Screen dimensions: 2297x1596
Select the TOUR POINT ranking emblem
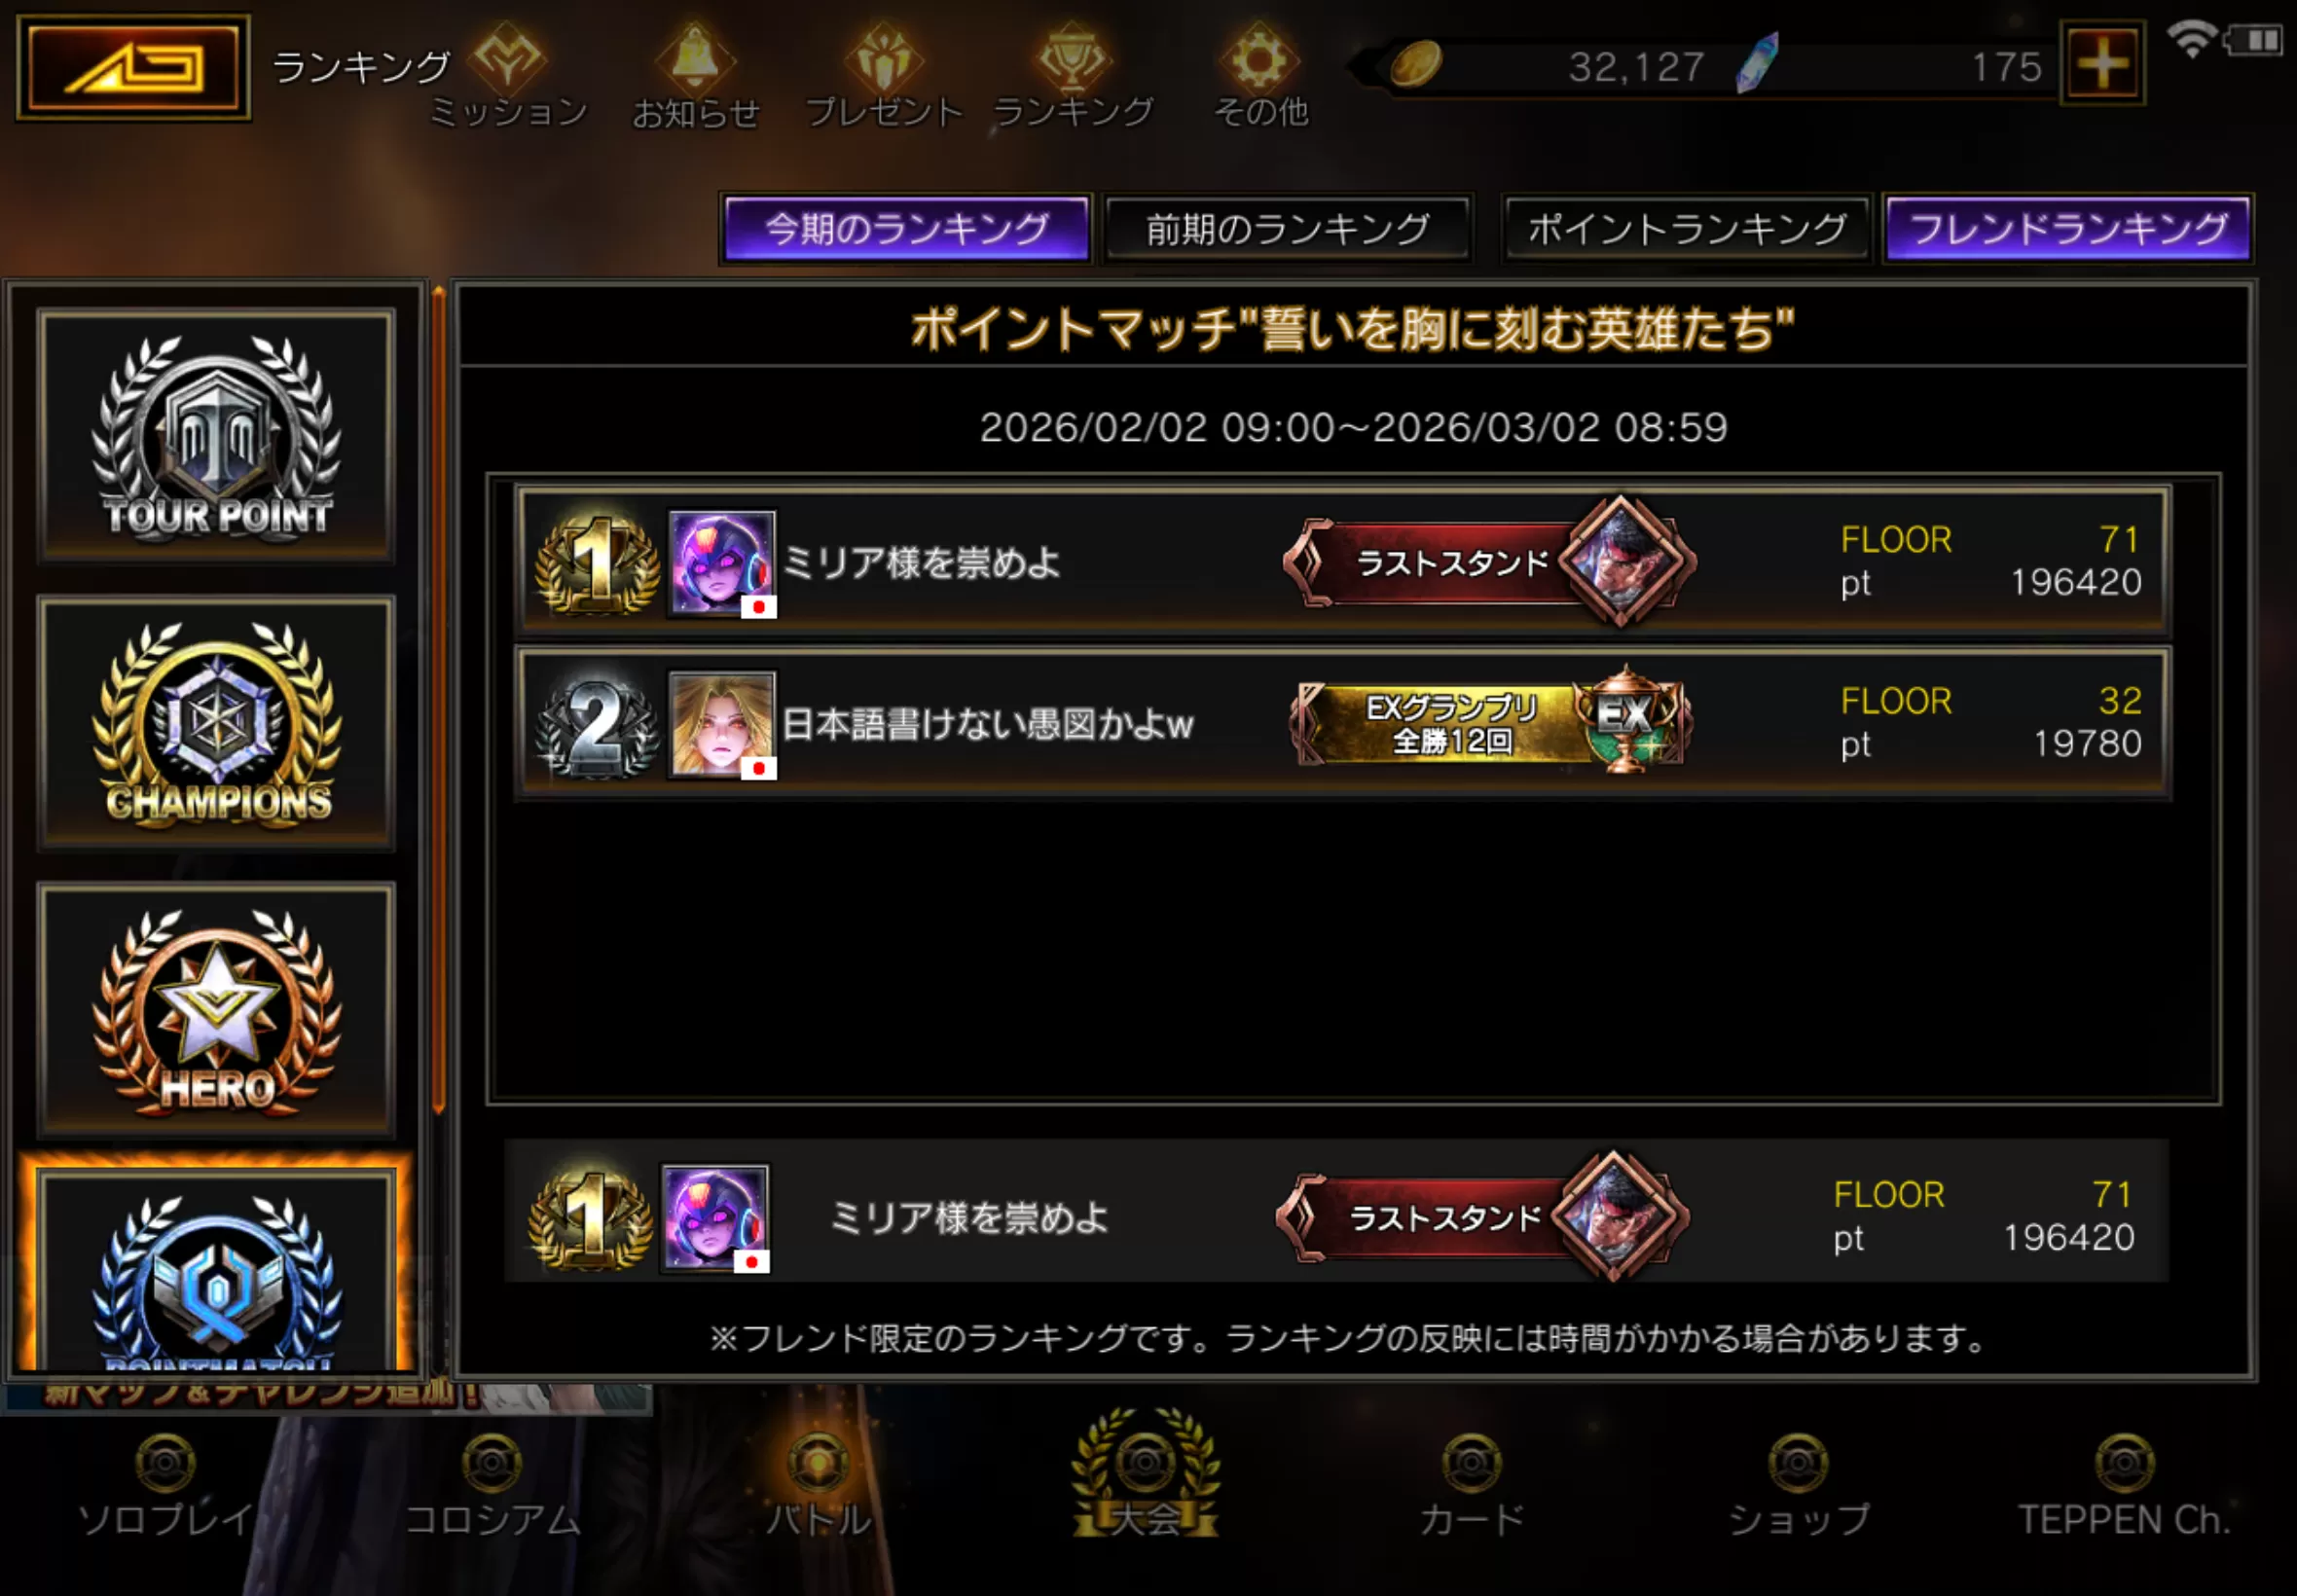216,435
